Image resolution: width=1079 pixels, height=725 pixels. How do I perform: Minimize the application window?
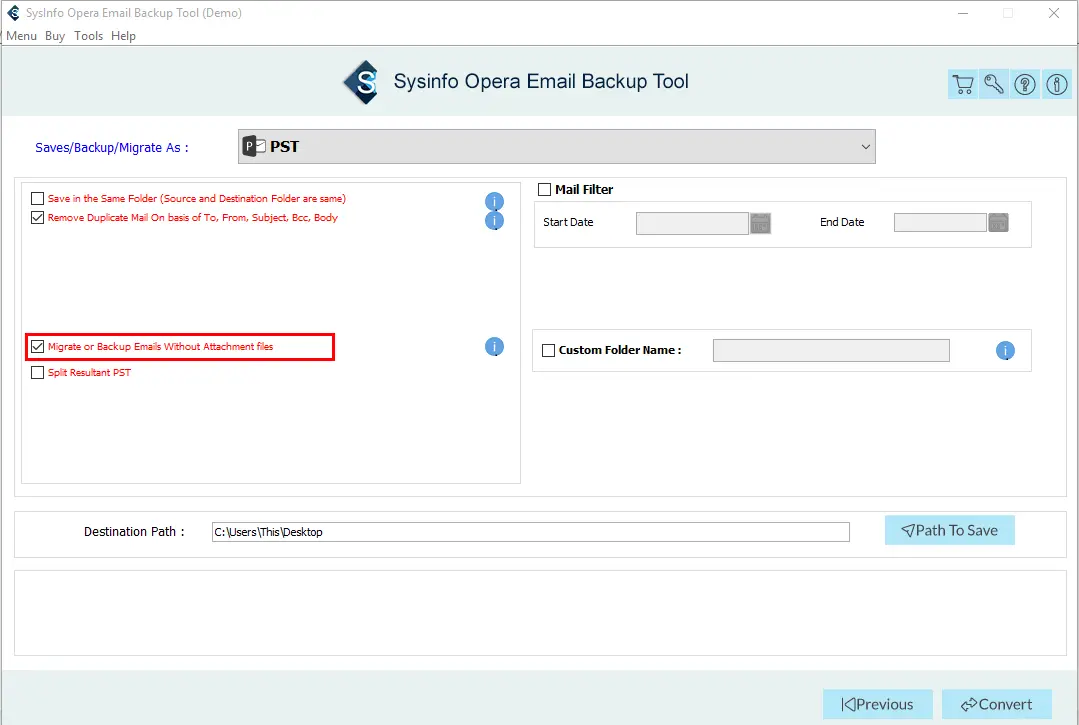click(963, 13)
